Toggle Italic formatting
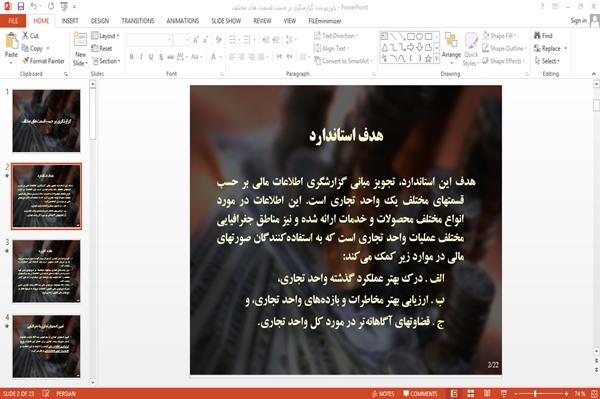600x399 pixels. point(141,57)
